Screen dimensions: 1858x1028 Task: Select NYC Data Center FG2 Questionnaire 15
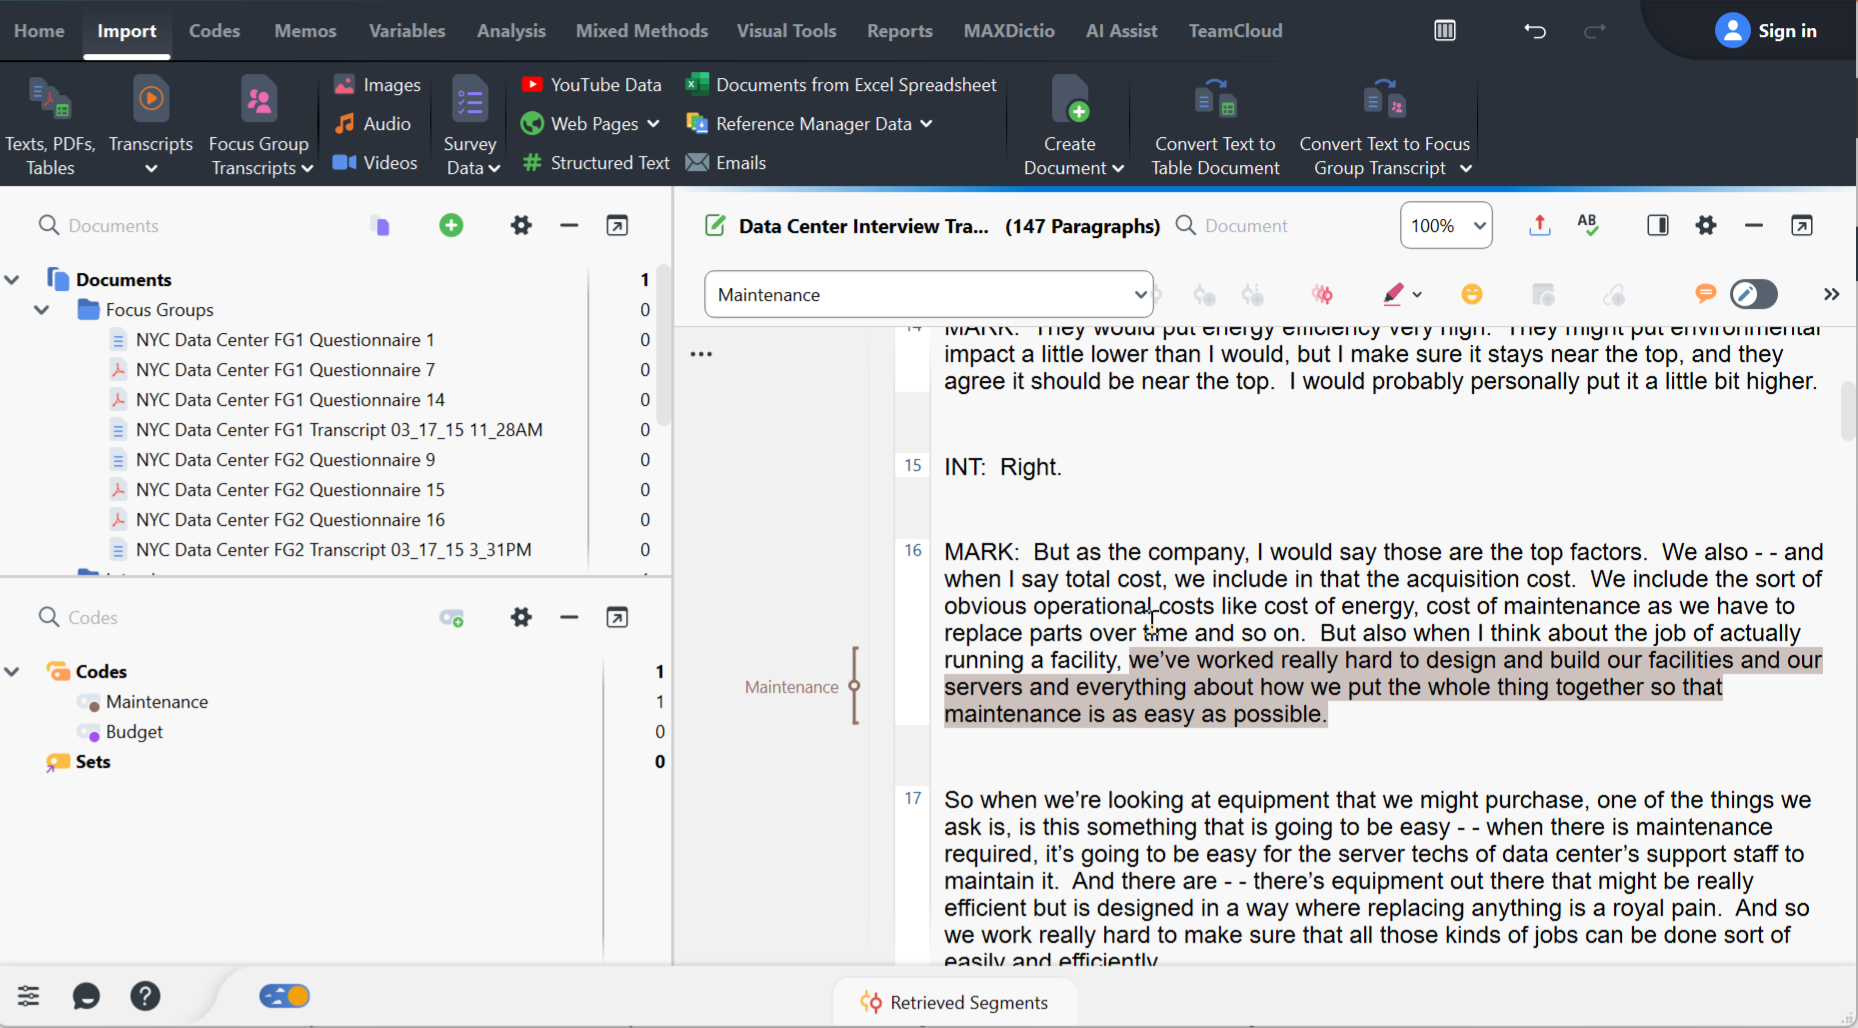[290, 490]
